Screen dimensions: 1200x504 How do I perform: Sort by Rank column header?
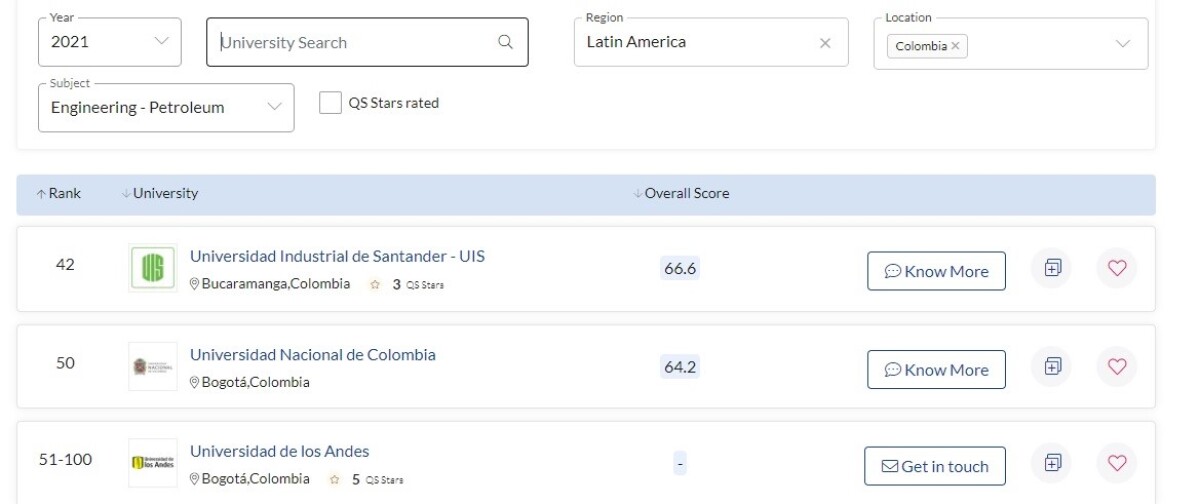pyautogui.click(x=59, y=194)
